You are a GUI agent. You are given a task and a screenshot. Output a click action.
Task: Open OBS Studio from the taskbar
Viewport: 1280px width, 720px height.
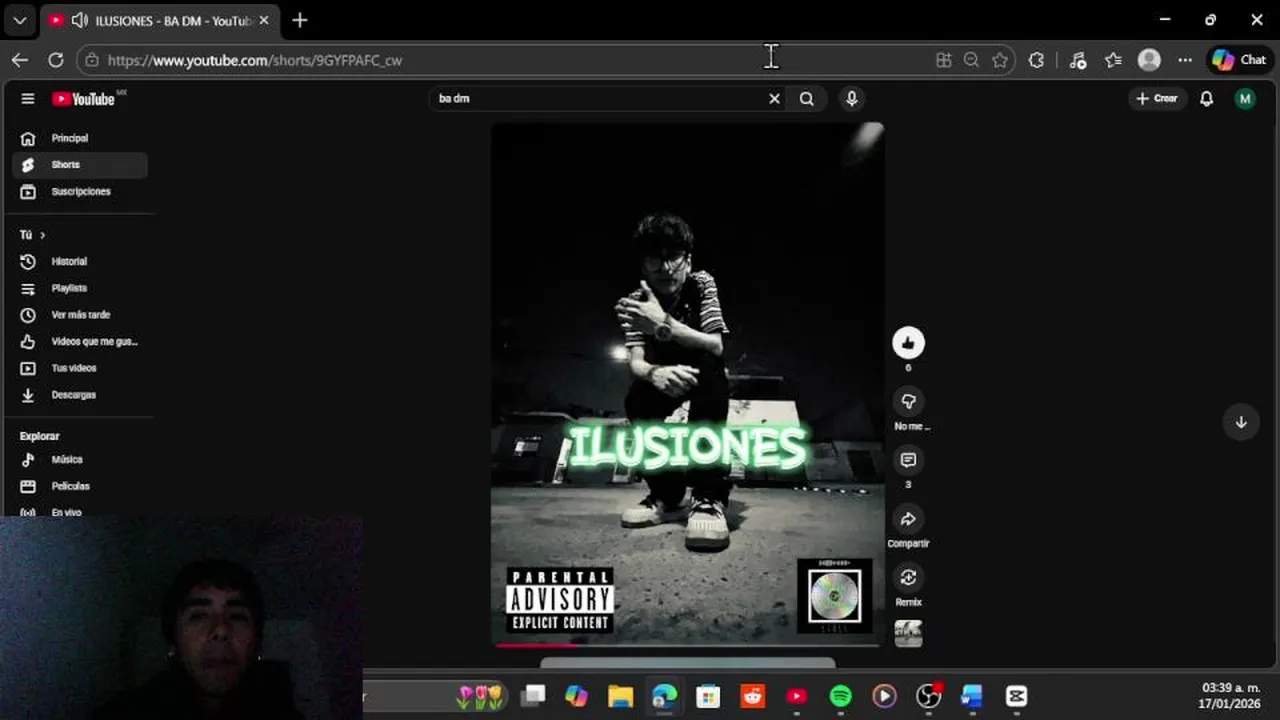[x=928, y=696]
